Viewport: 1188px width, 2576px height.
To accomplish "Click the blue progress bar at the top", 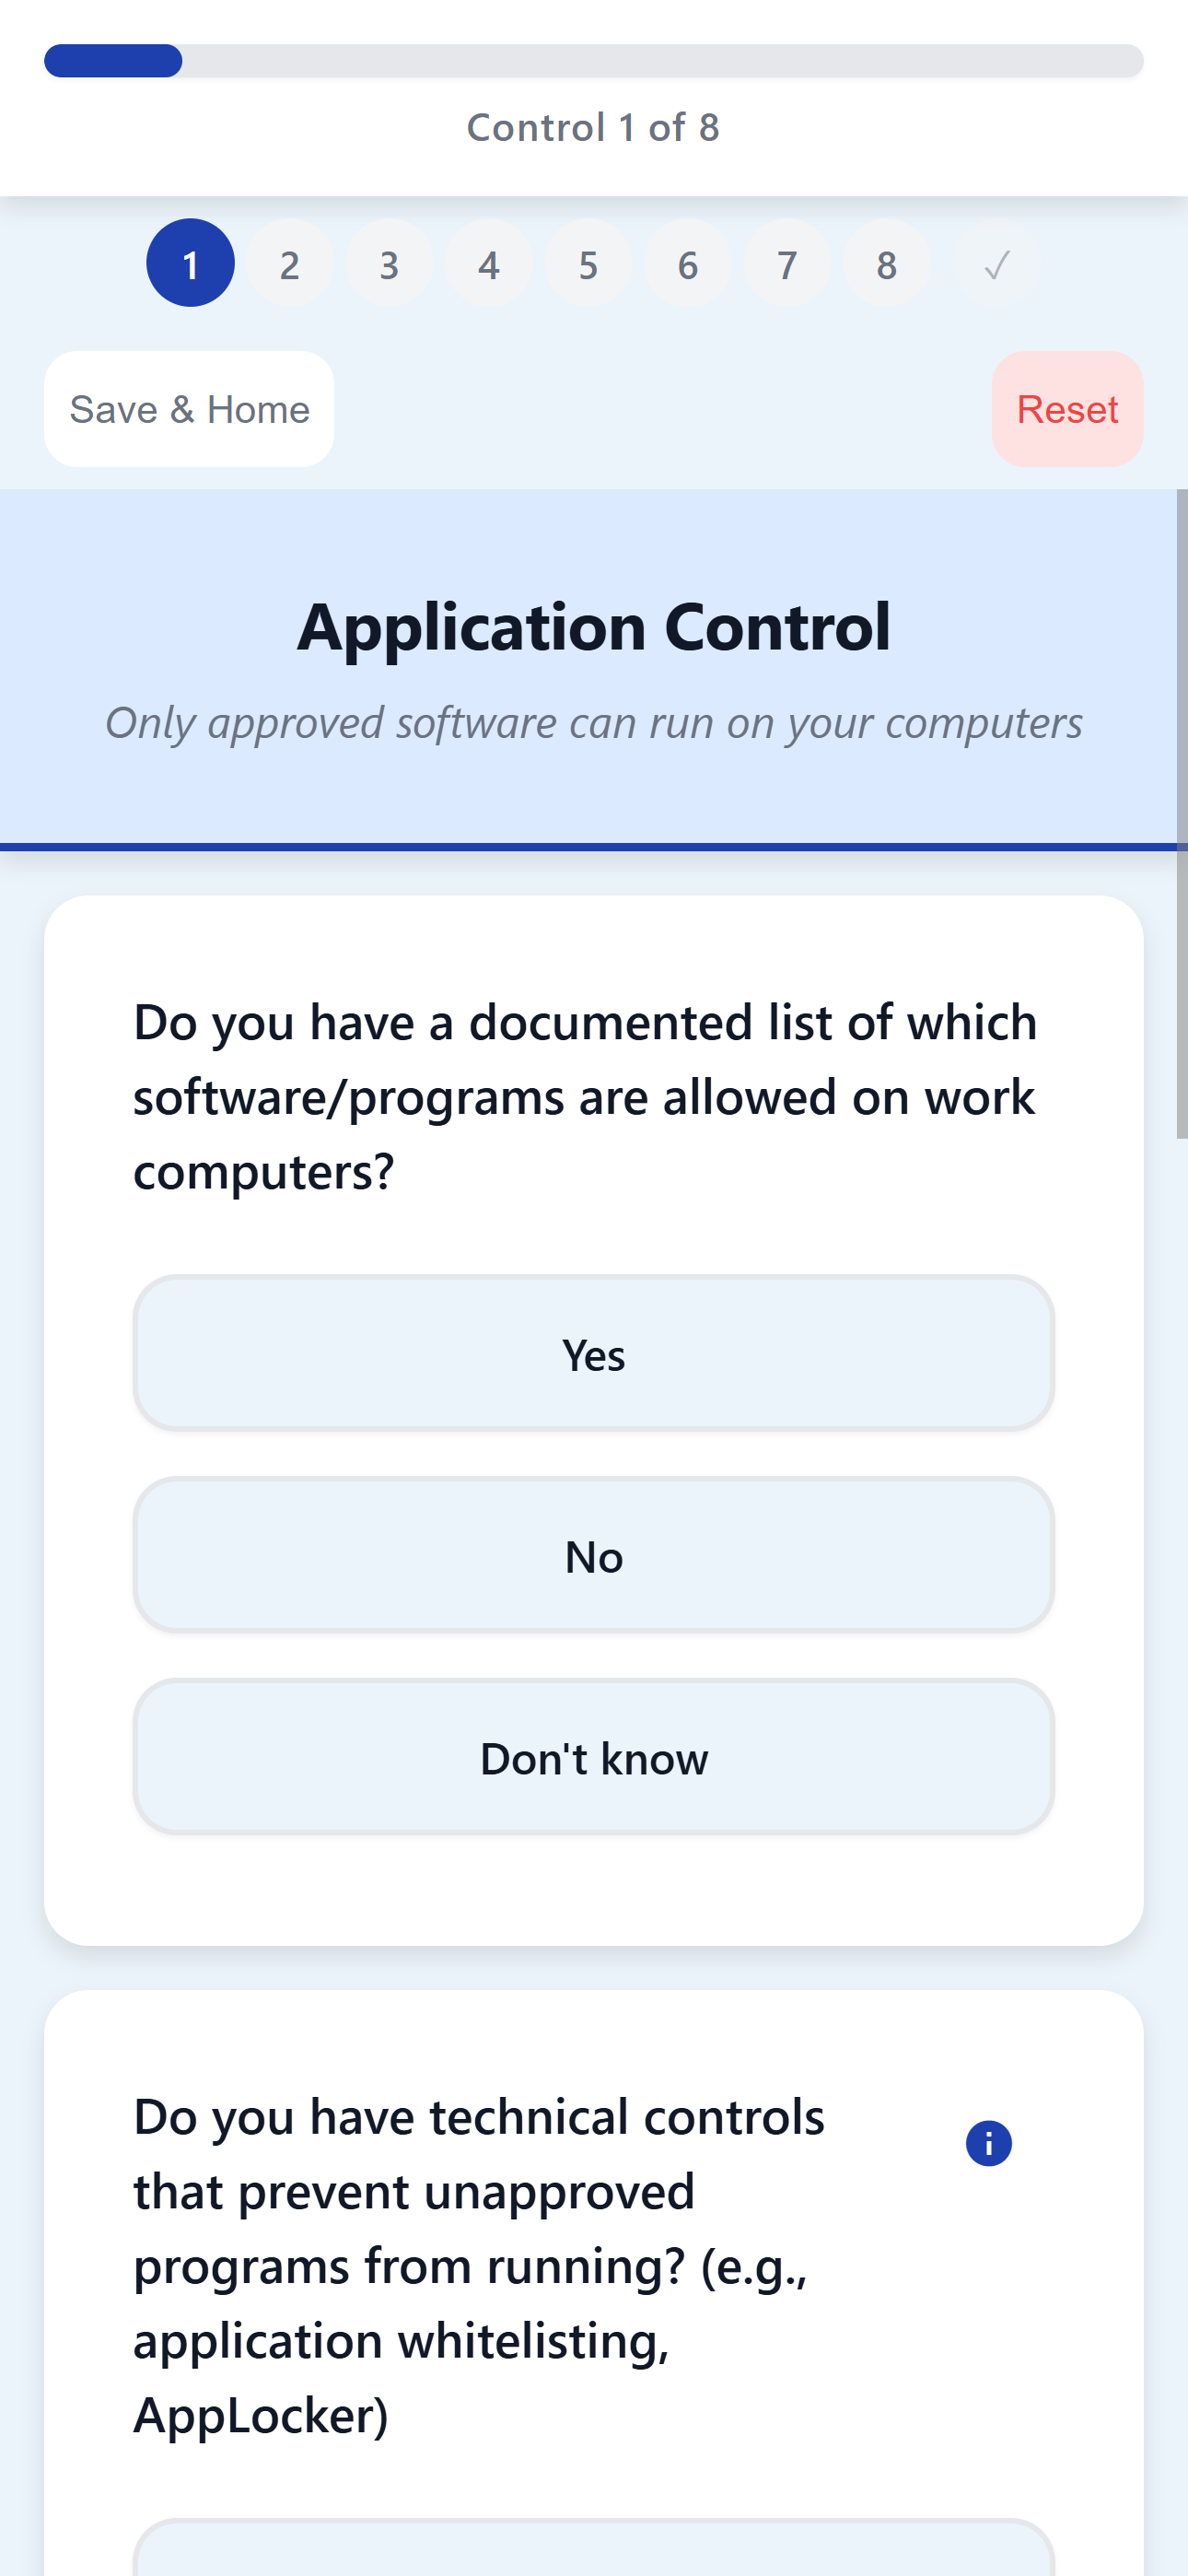I will coord(112,60).
